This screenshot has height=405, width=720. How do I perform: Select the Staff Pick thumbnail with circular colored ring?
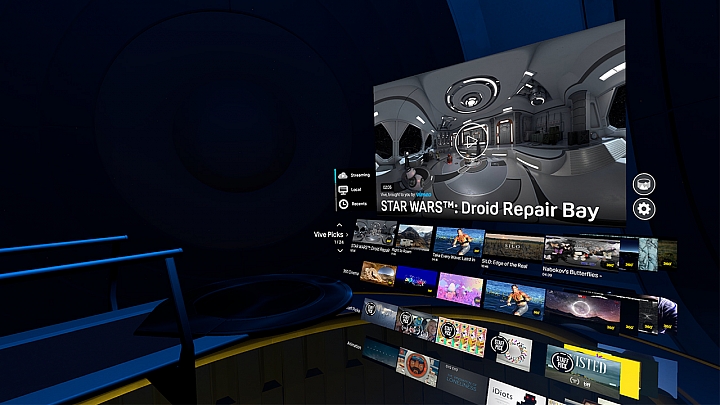click(511, 351)
